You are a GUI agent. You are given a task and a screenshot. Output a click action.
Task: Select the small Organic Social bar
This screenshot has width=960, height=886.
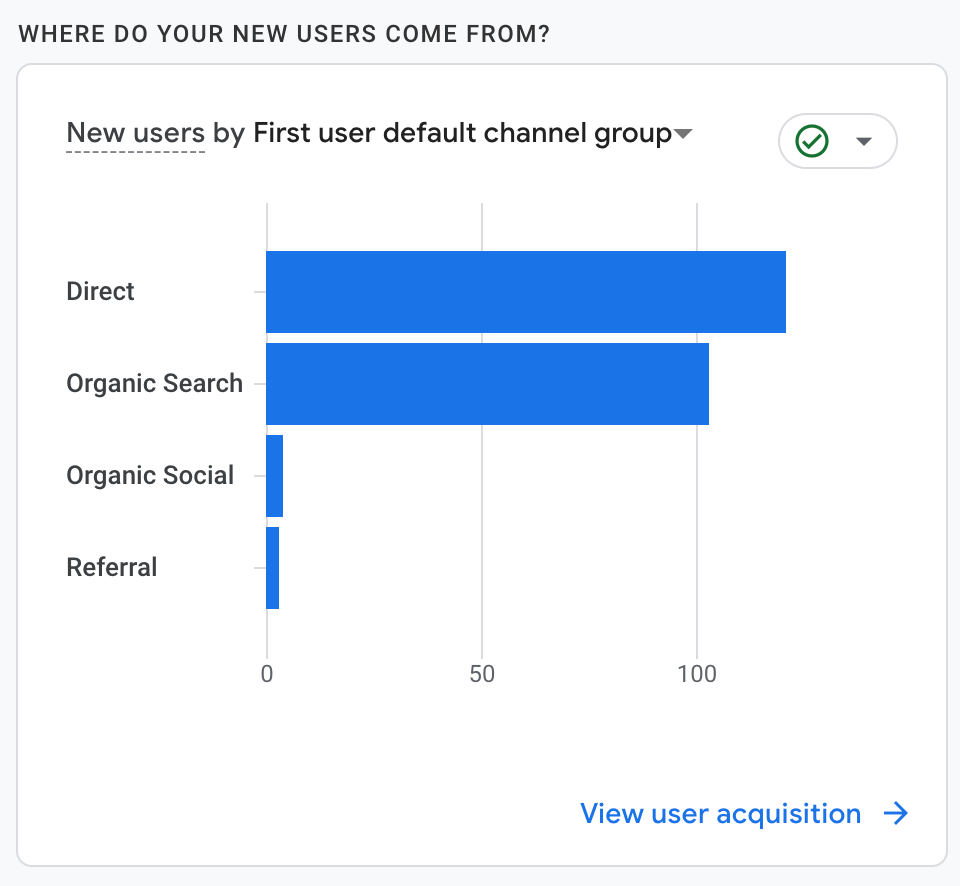click(275, 476)
